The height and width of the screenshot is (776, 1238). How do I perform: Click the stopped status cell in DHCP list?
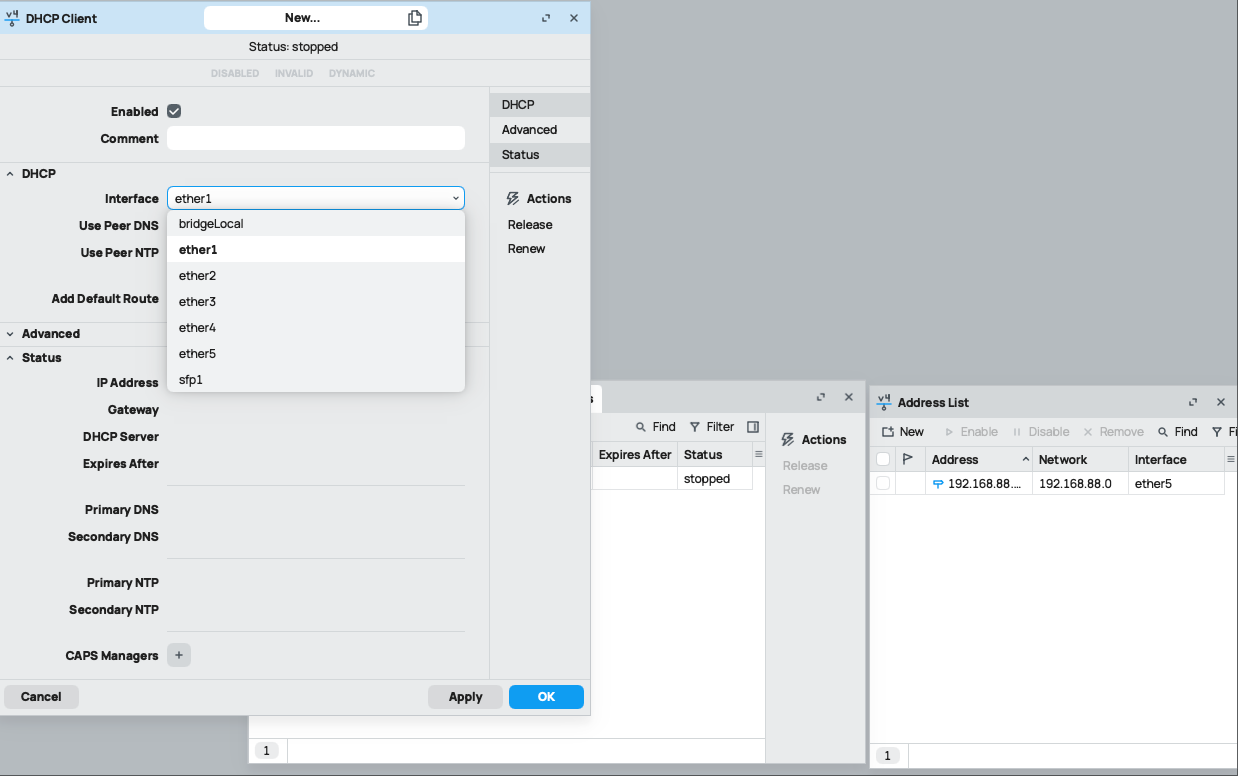pos(715,479)
